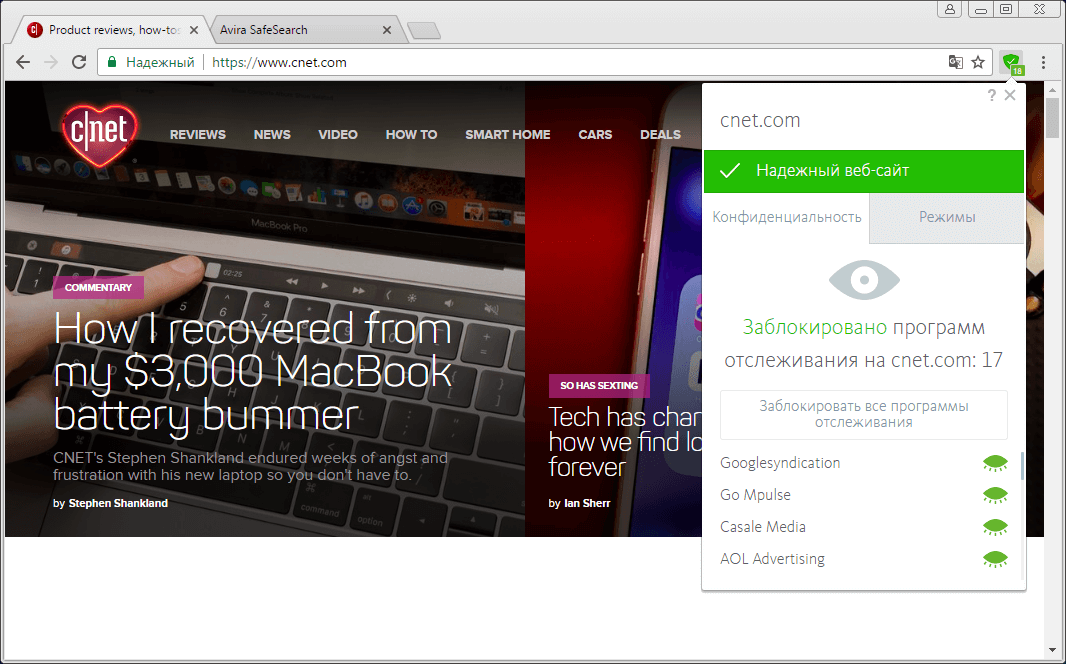Click the Googlesyndication tracker name
This screenshot has width=1066, height=664.
(x=780, y=463)
